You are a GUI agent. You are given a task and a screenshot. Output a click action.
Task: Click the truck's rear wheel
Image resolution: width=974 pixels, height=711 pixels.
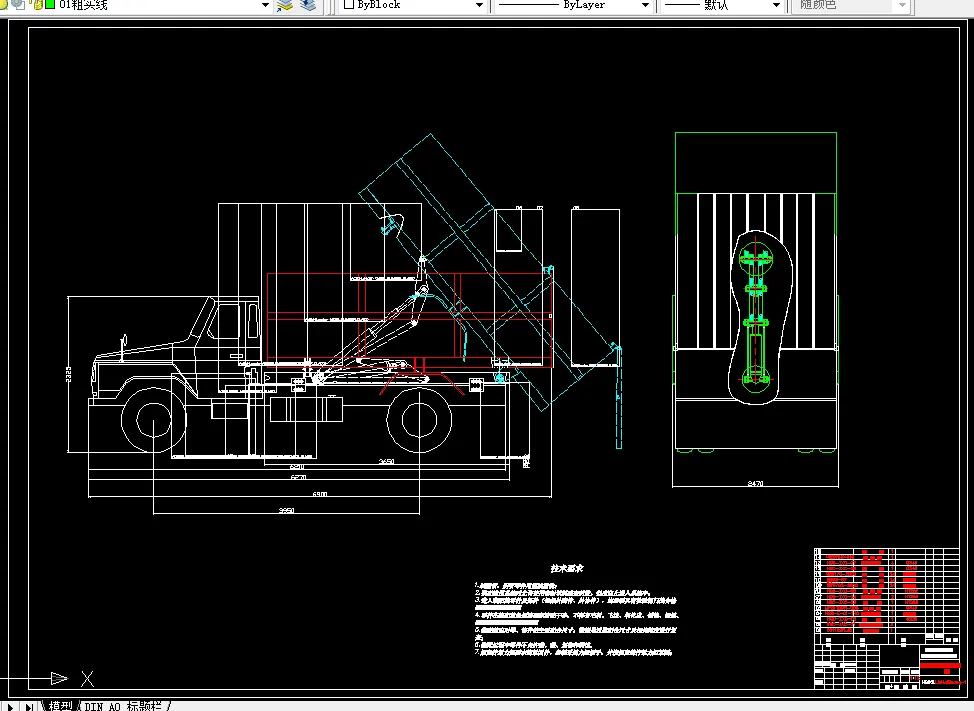point(419,420)
